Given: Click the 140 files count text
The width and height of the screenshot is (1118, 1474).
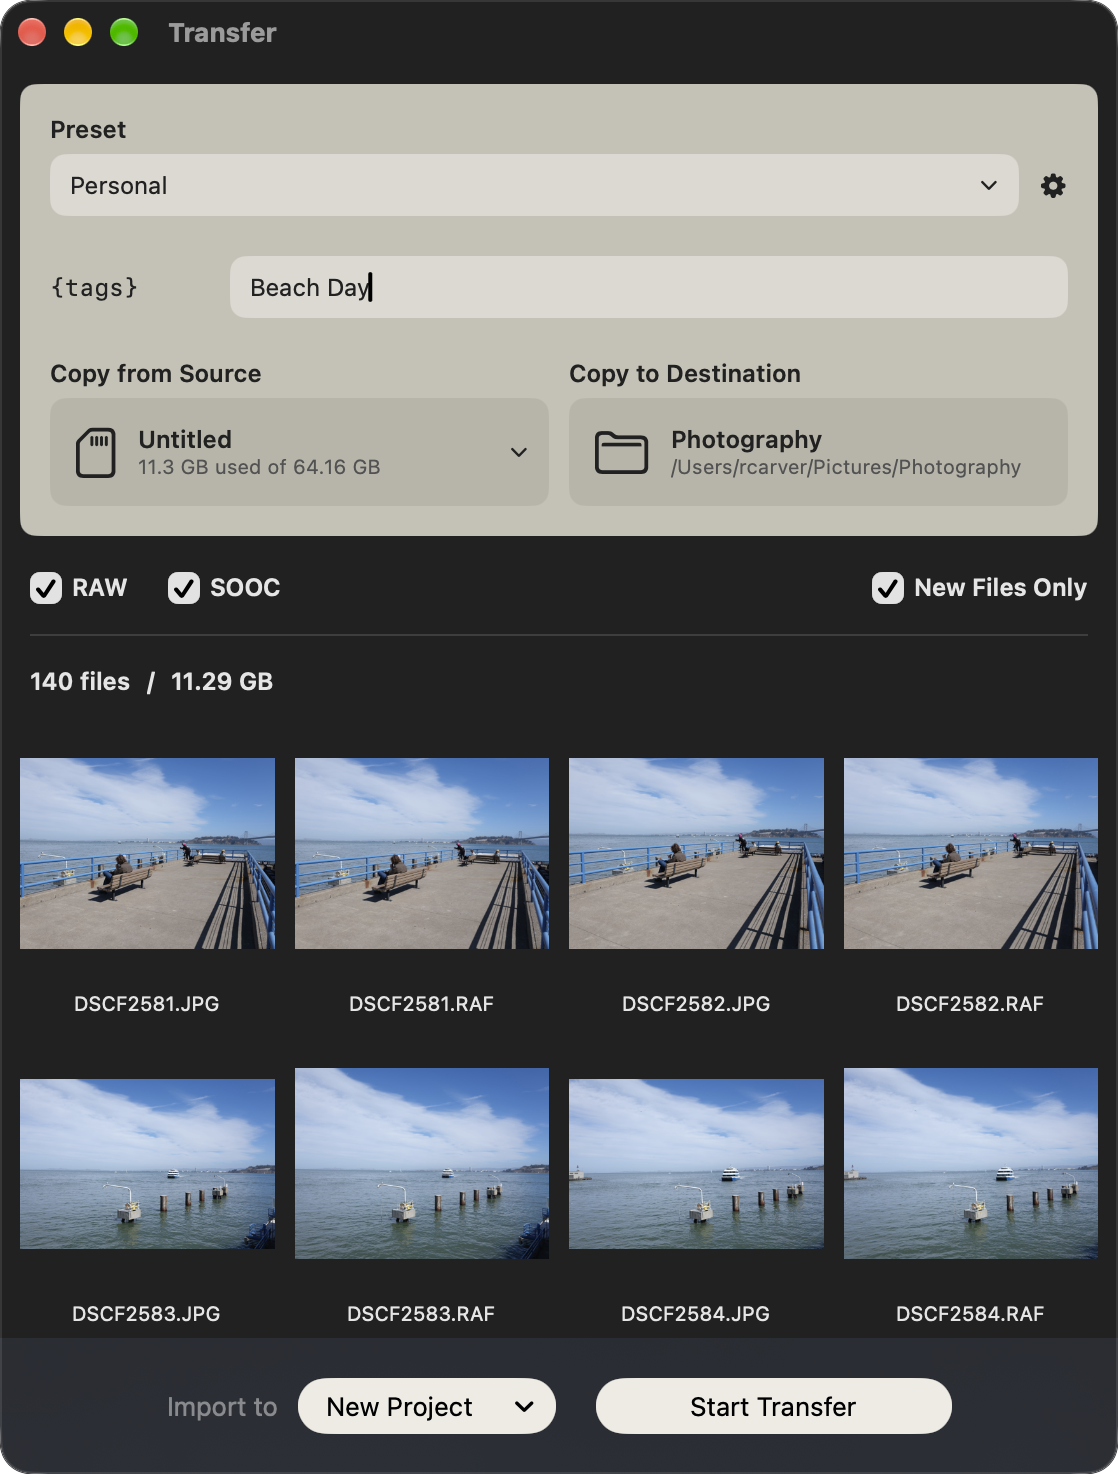Looking at the screenshot, I should (80, 682).
